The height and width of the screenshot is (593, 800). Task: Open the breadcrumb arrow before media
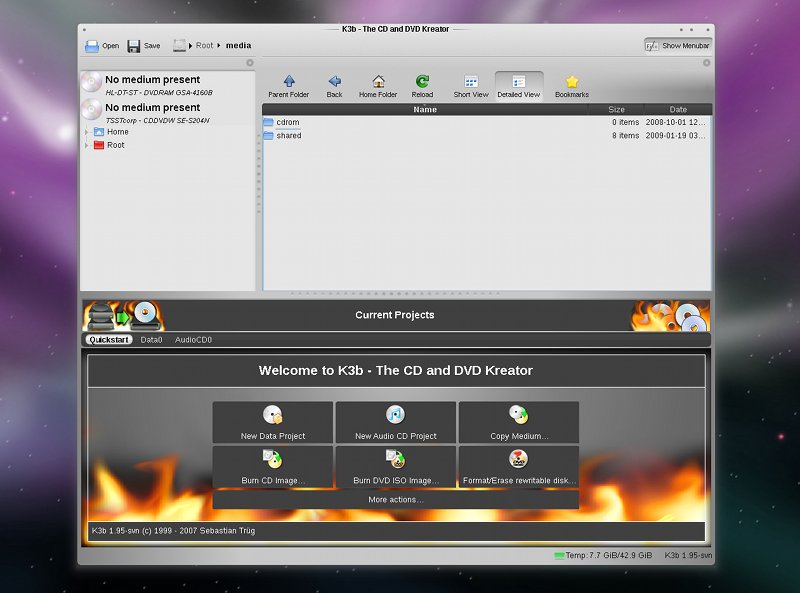[x=219, y=46]
